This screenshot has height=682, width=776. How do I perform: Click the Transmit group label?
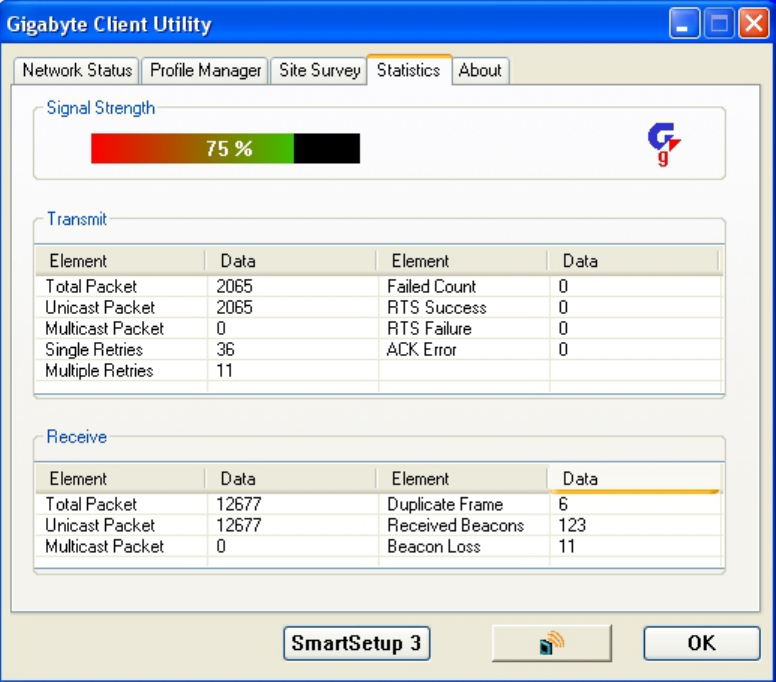point(77,219)
